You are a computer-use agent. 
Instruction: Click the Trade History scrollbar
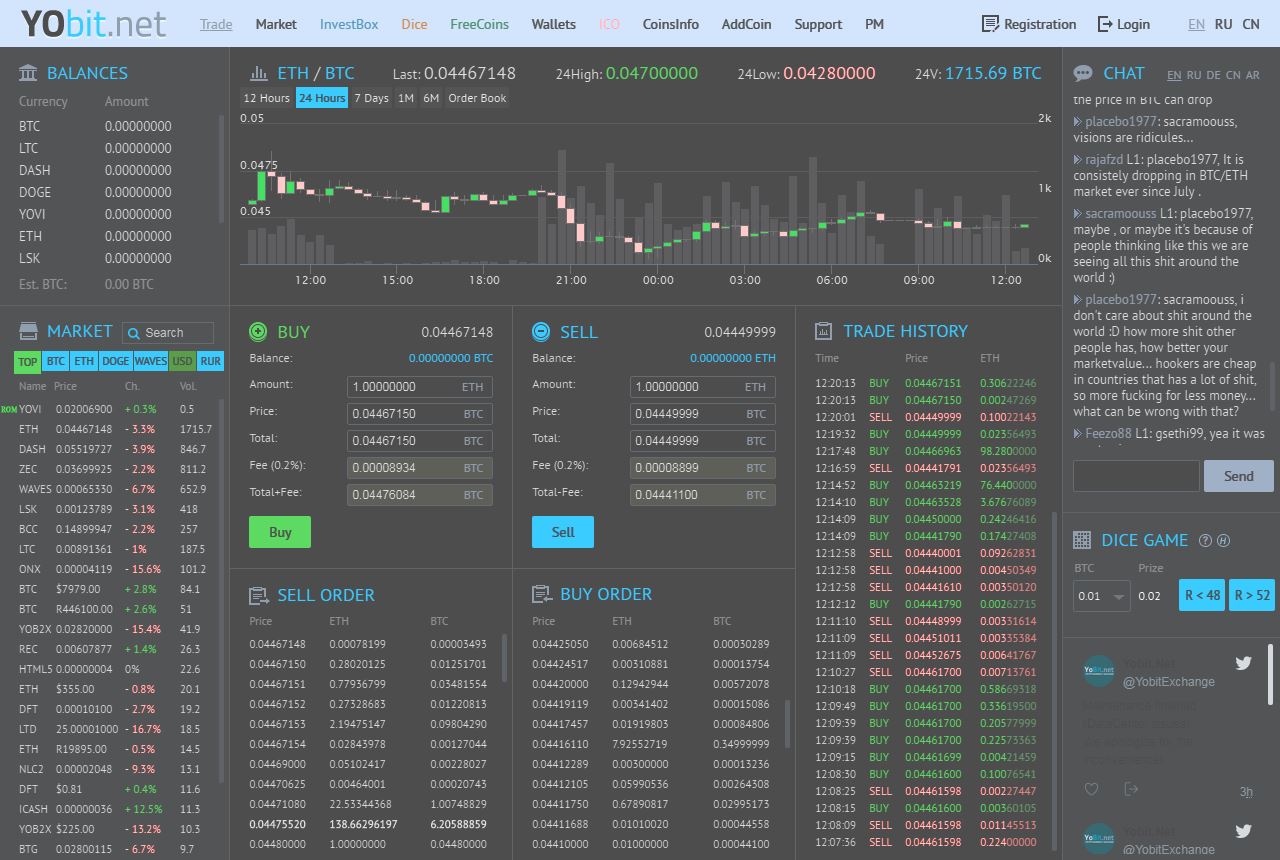tap(1054, 680)
